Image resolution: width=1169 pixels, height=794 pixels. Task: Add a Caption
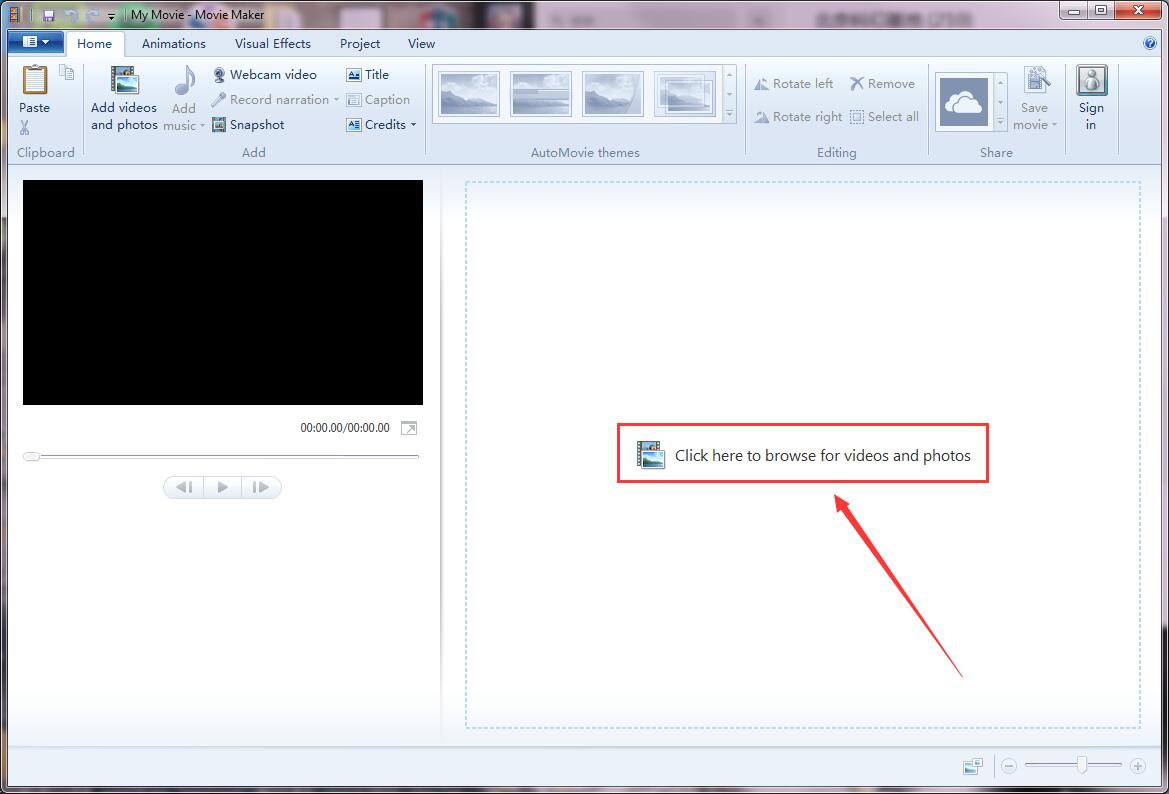click(x=378, y=99)
